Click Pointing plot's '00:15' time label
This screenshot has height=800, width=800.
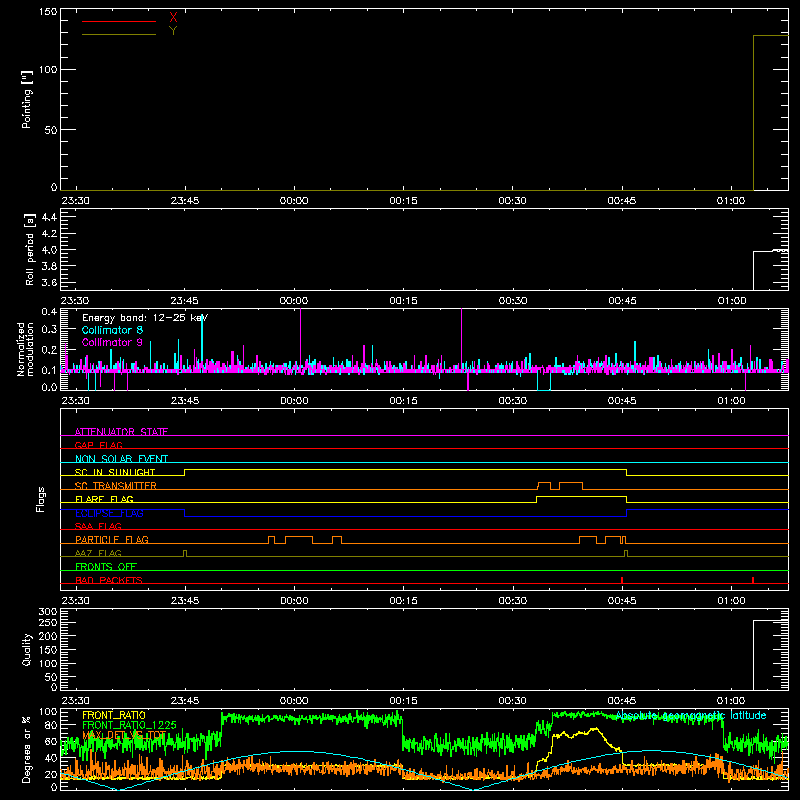pyautogui.click(x=403, y=201)
